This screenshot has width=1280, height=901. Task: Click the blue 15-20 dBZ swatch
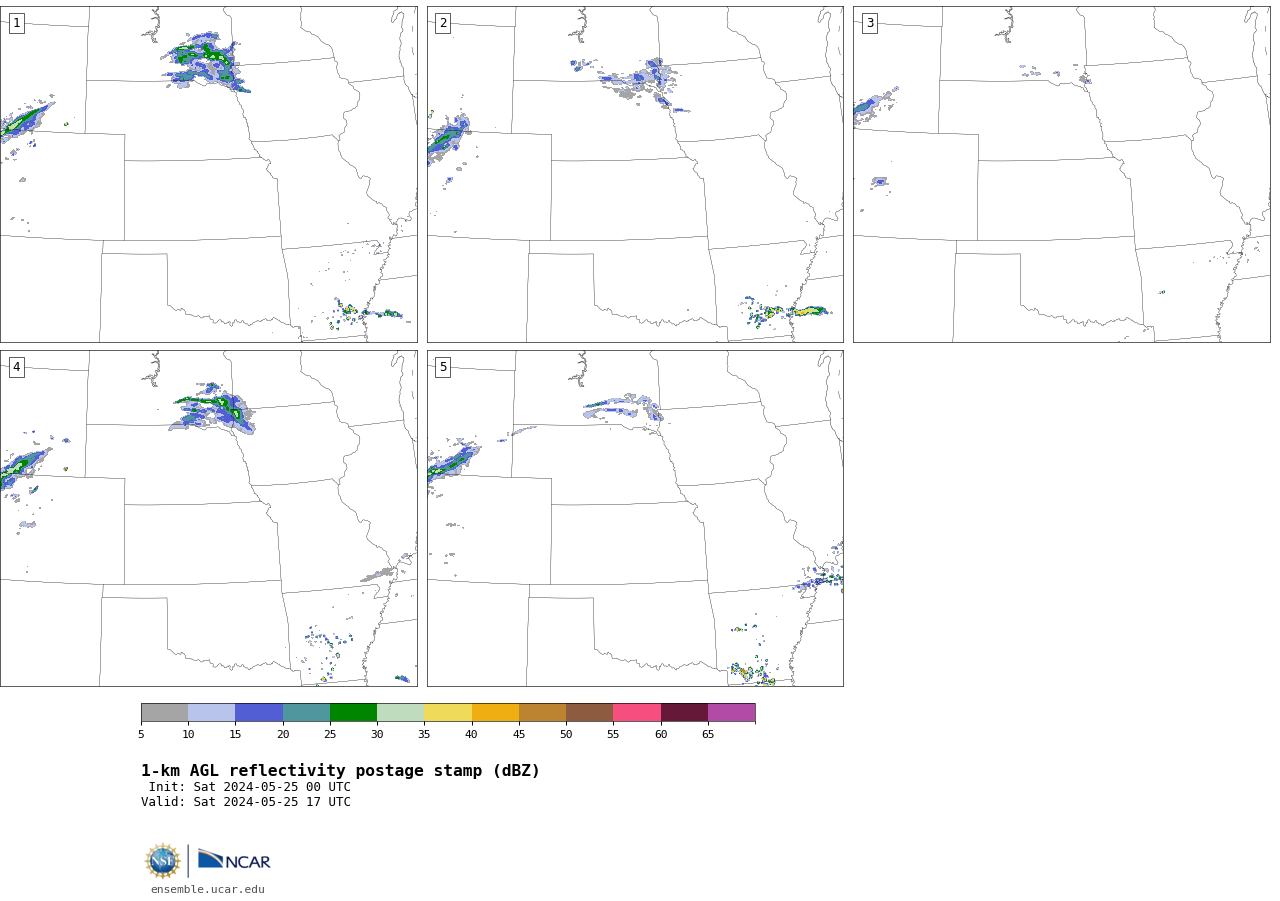[x=259, y=712]
